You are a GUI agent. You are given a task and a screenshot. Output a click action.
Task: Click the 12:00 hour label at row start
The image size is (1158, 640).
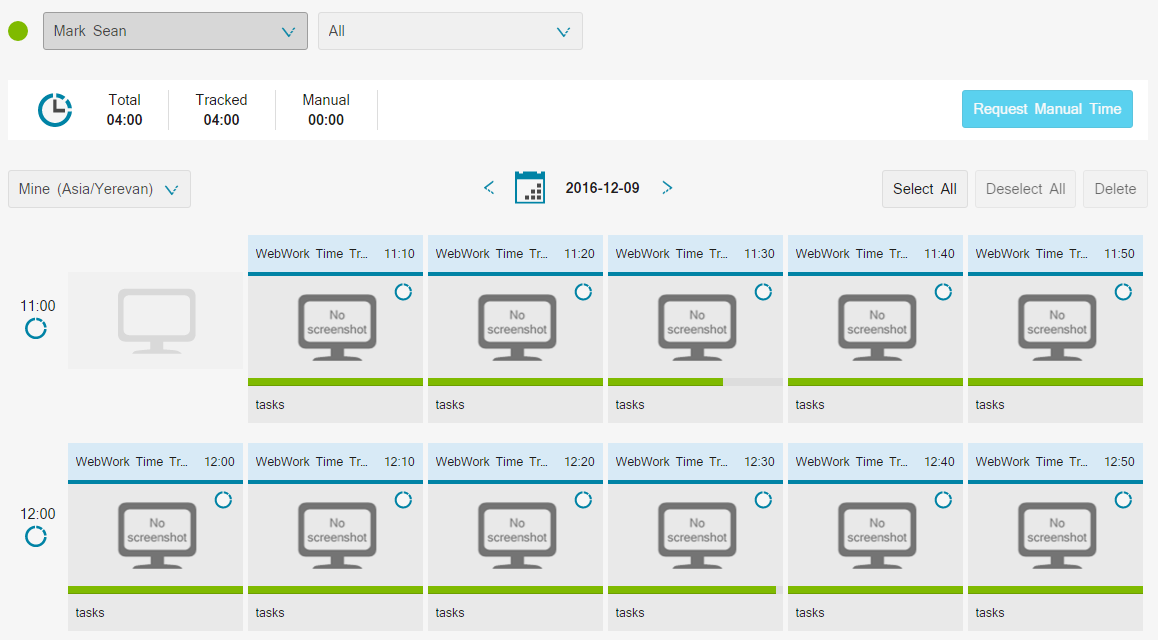[x=38, y=514]
